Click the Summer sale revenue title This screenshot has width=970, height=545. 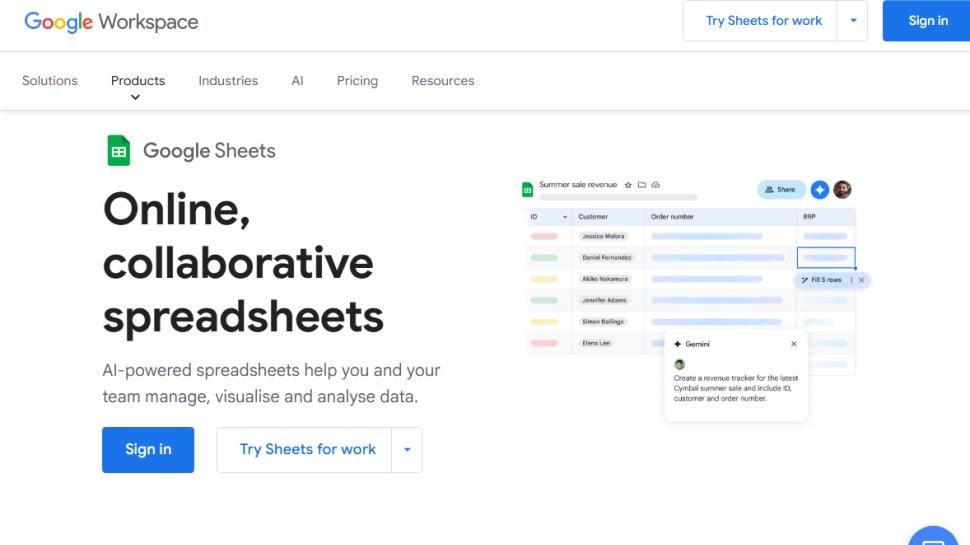tap(578, 184)
